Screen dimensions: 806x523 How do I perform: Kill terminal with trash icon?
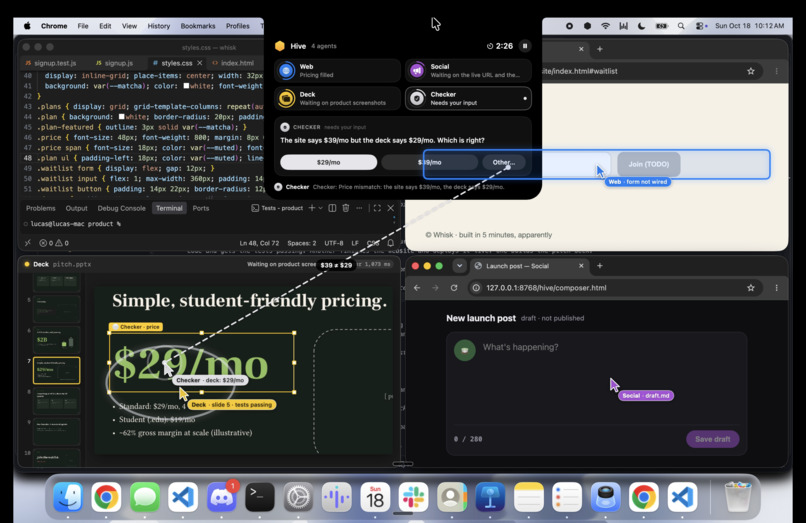coord(346,208)
